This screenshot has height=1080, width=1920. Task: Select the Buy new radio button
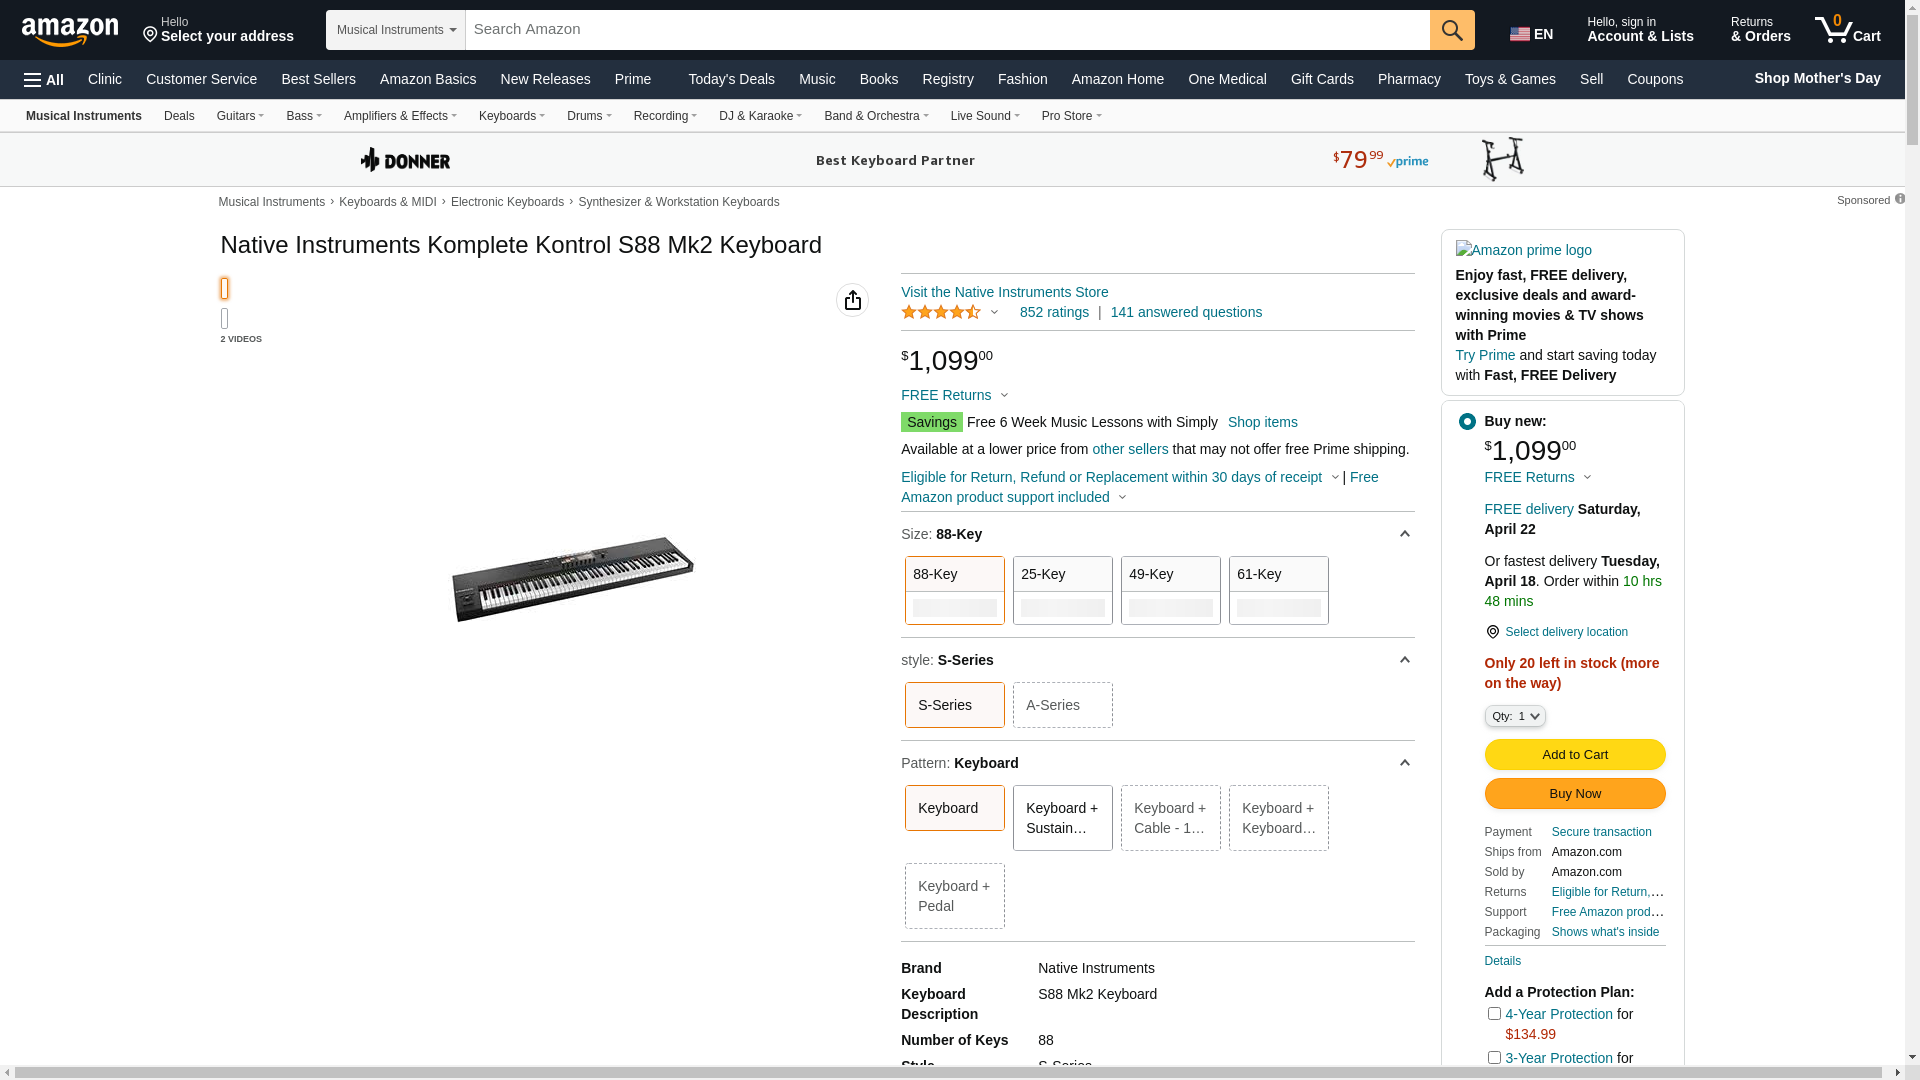click(1466, 422)
